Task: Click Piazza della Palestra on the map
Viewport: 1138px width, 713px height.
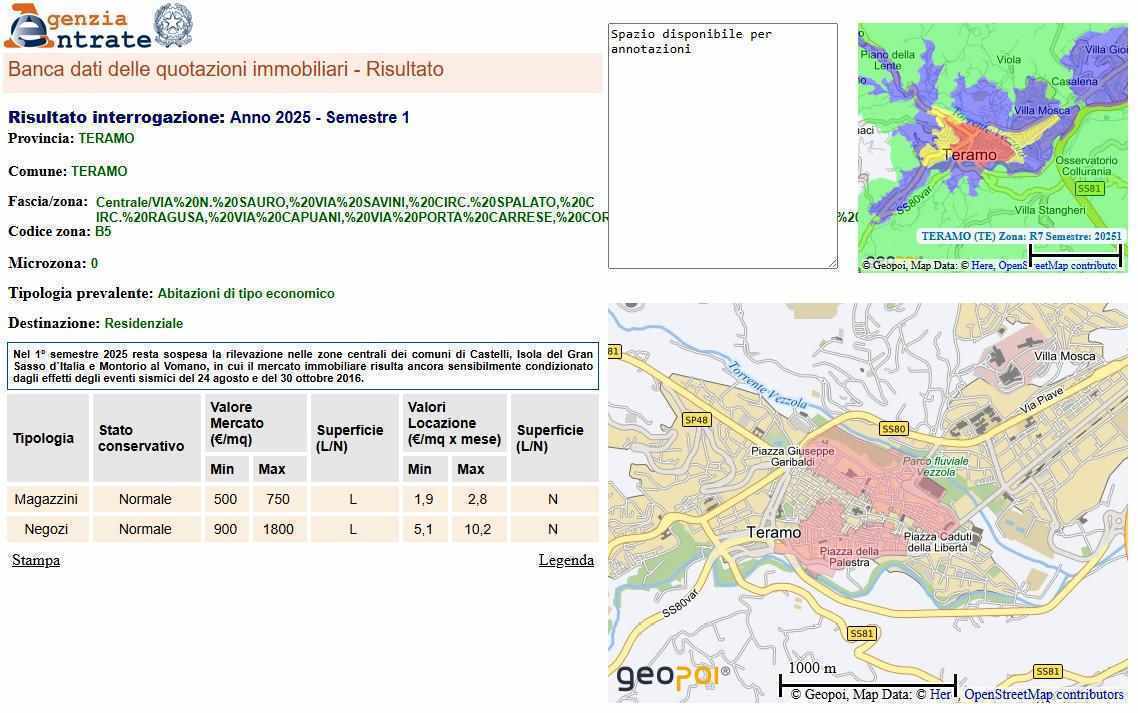Action: (x=849, y=557)
